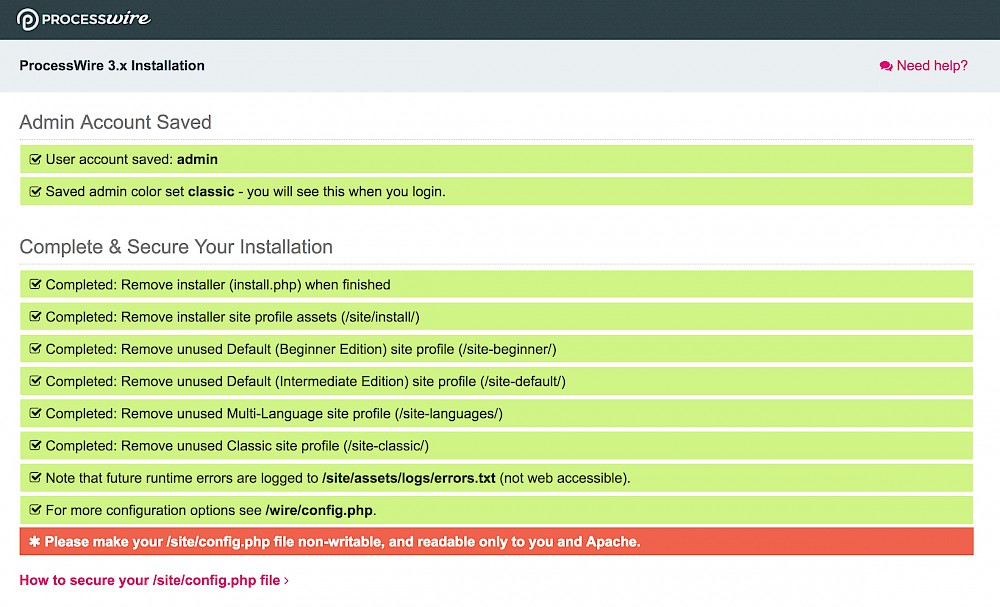Image resolution: width=1000 pixels, height=607 pixels.
Task: Click the checkmark beside 'User account saved: admin'
Action: (35, 158)
